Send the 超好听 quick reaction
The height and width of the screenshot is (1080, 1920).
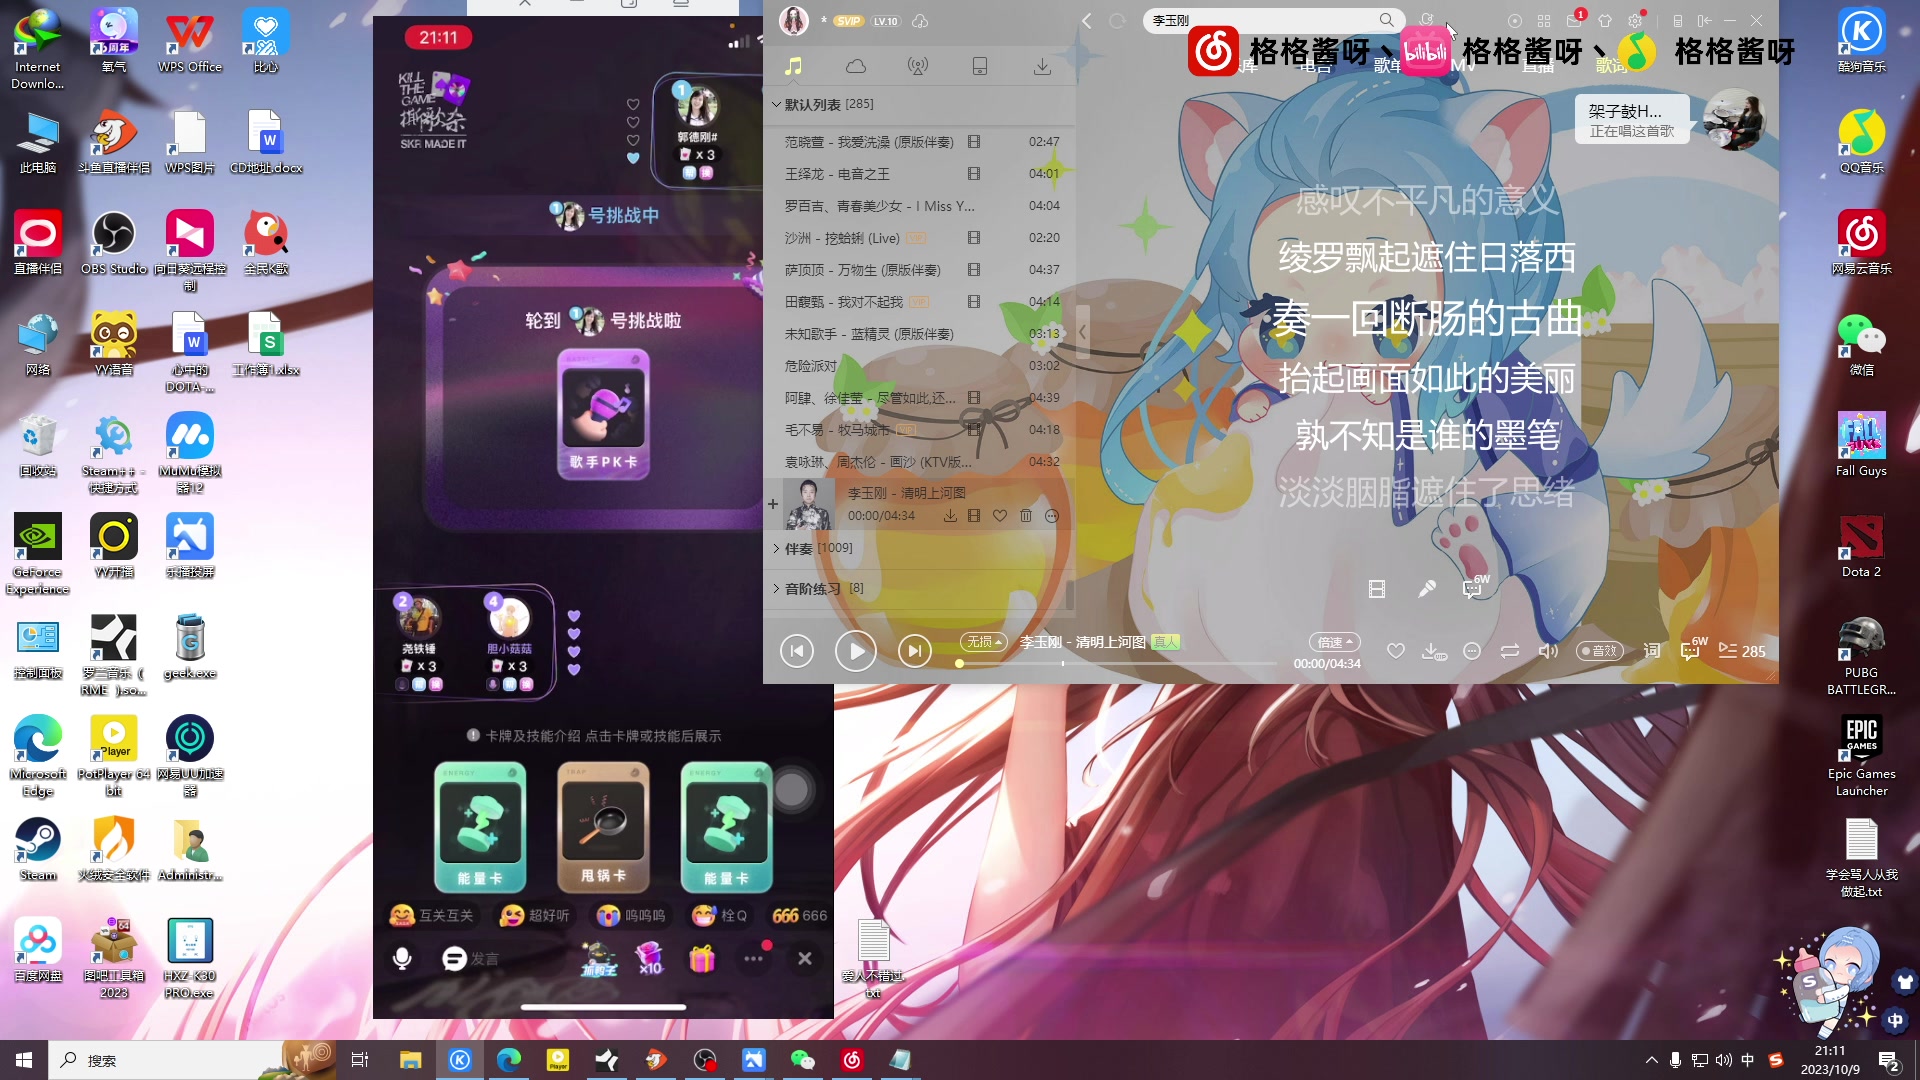coord(535,915)
